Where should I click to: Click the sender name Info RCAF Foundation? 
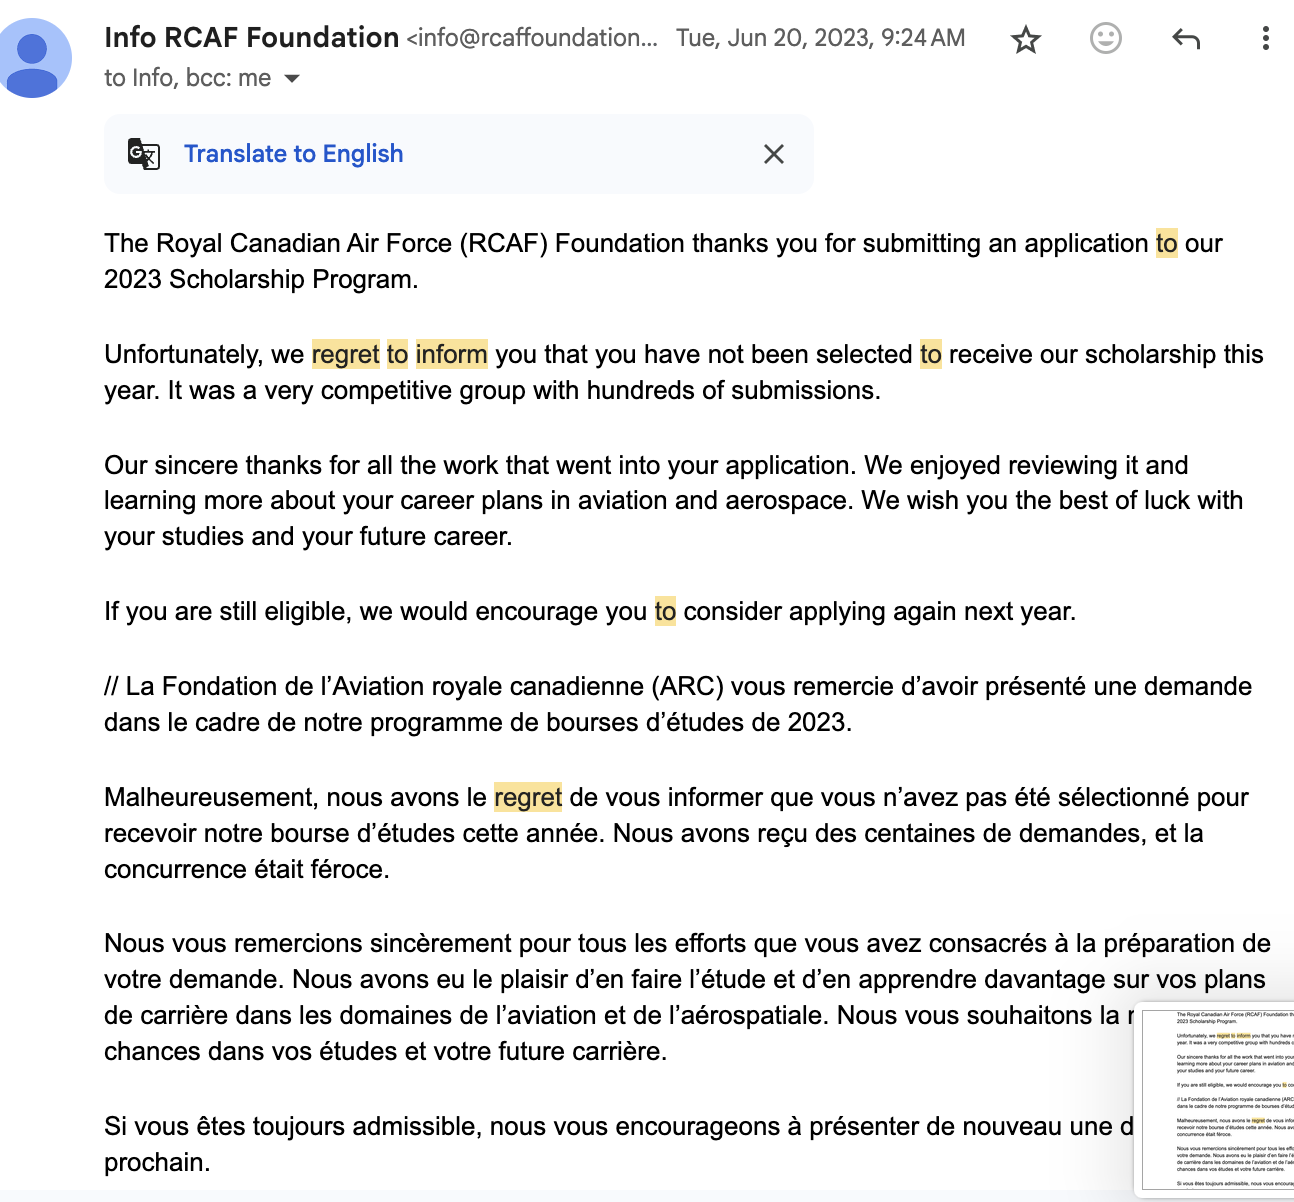[x=251, y=38]
